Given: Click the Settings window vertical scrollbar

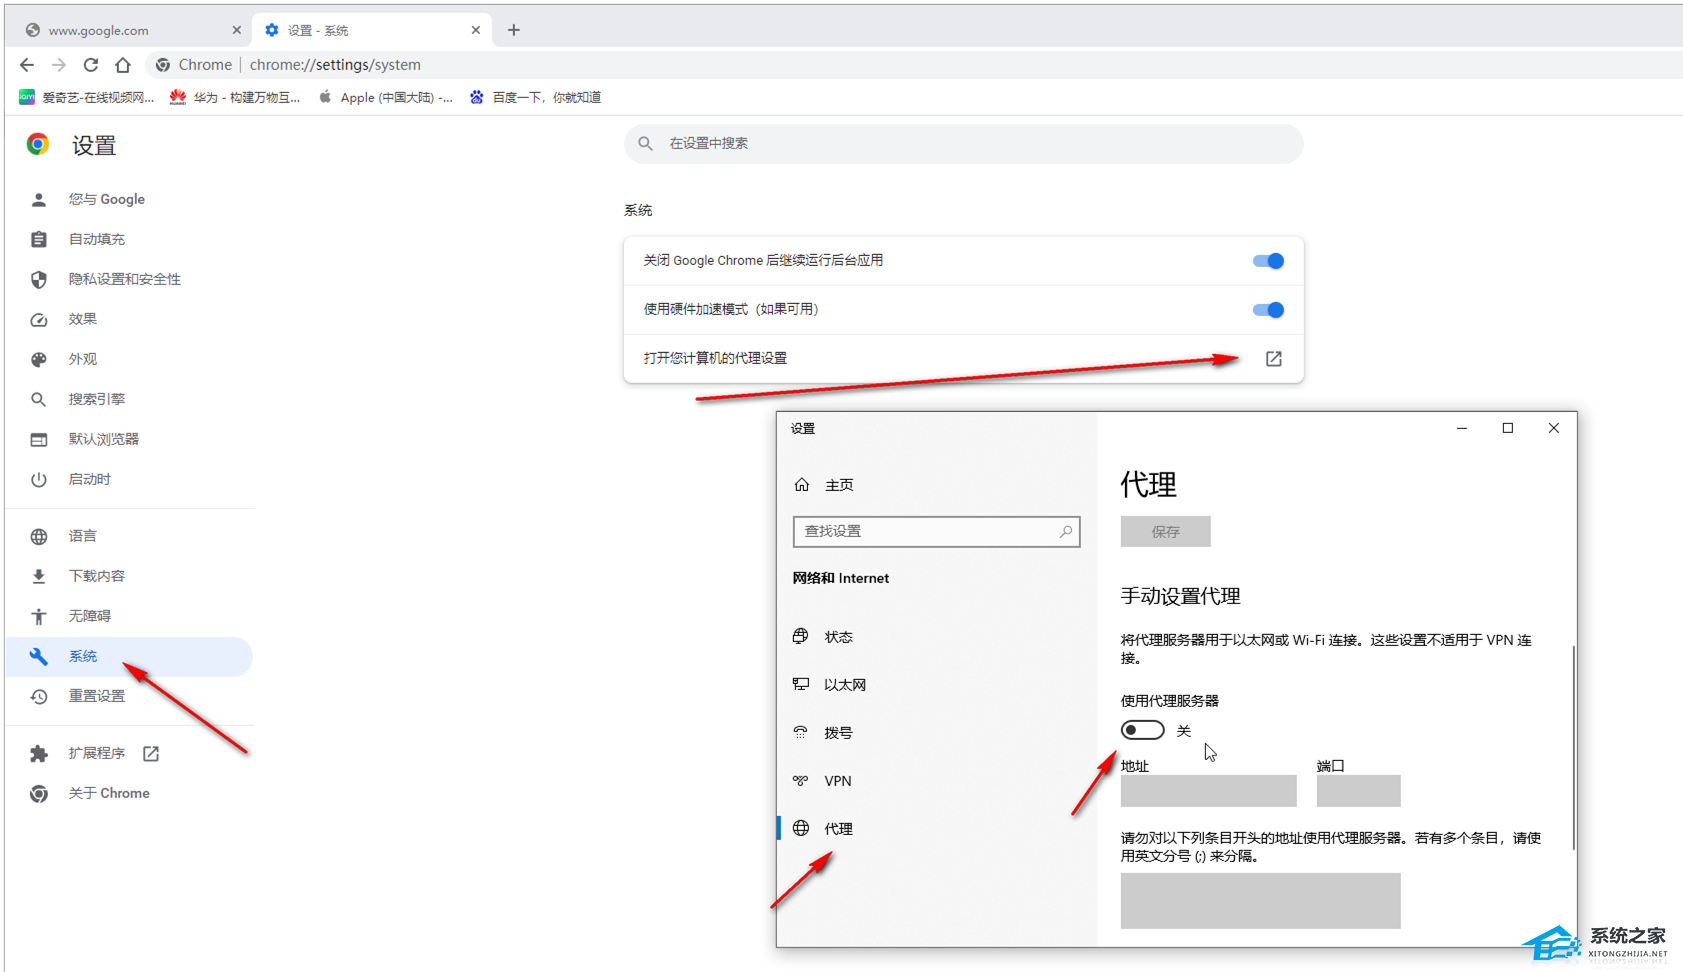Looking at the screenshot, I should 1573,748.
